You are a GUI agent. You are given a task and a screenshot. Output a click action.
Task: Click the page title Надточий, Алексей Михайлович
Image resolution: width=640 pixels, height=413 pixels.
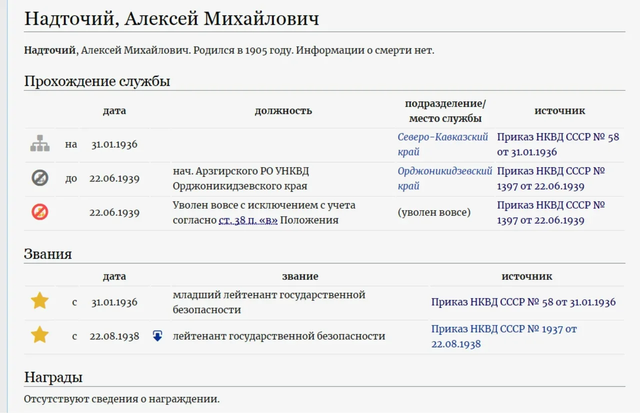[187, 19]
